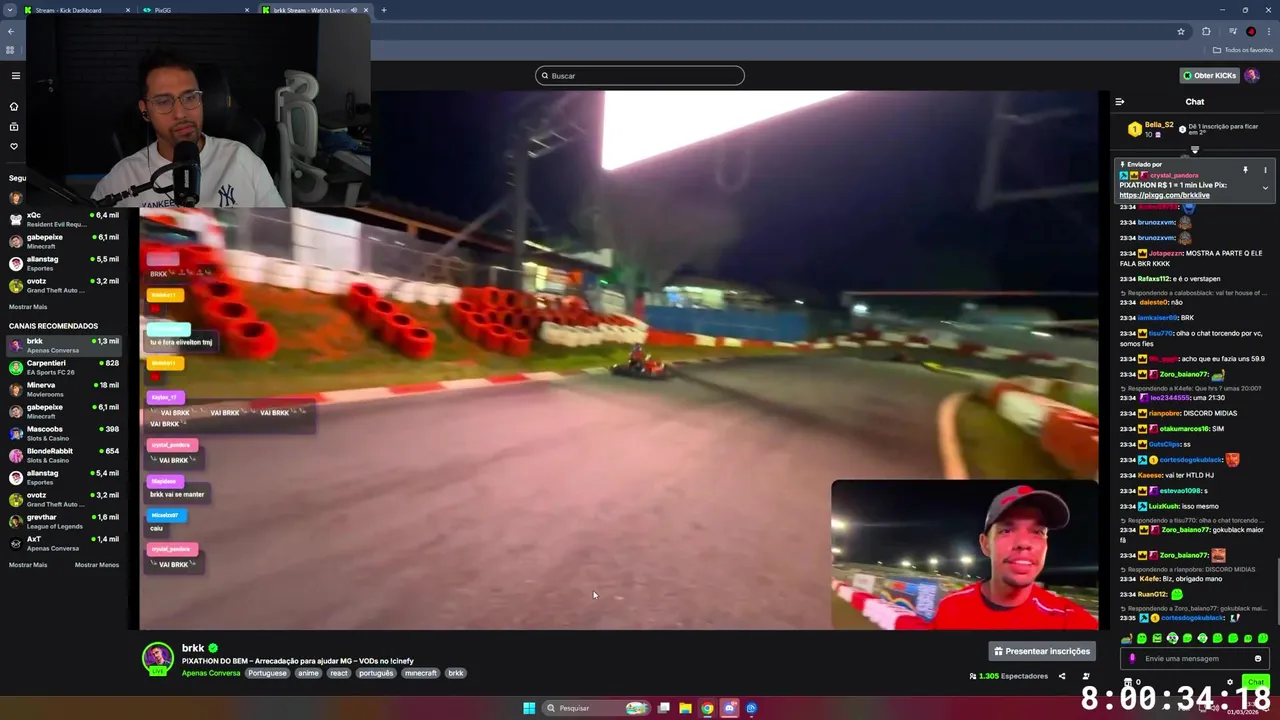The width and height of the screenshot is (1280, 720).
Task: Expand the gift leaderboard down arrow
Action: tap(1195, 150)
